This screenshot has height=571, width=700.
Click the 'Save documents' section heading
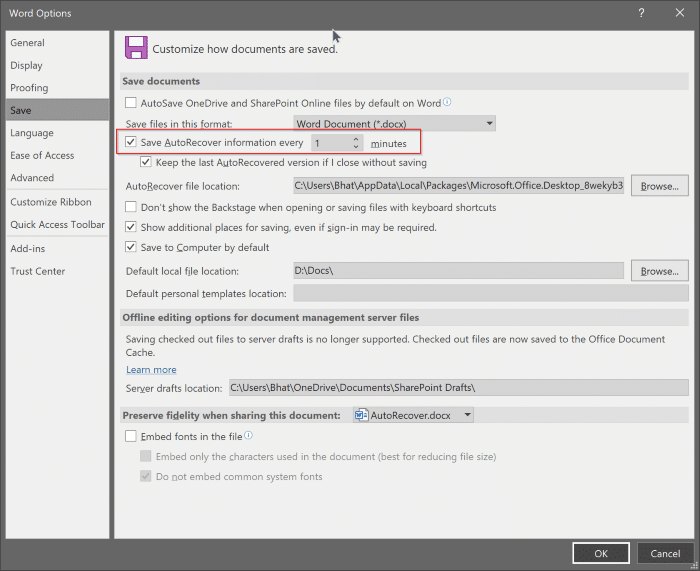pos(161,81)
